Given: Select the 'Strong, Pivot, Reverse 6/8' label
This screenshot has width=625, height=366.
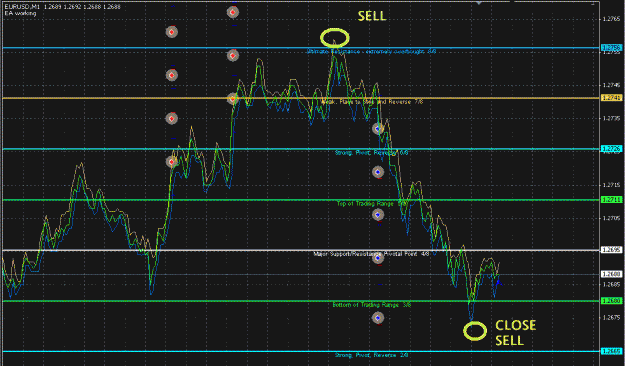Looking at the screenshot, I should 371,152.
